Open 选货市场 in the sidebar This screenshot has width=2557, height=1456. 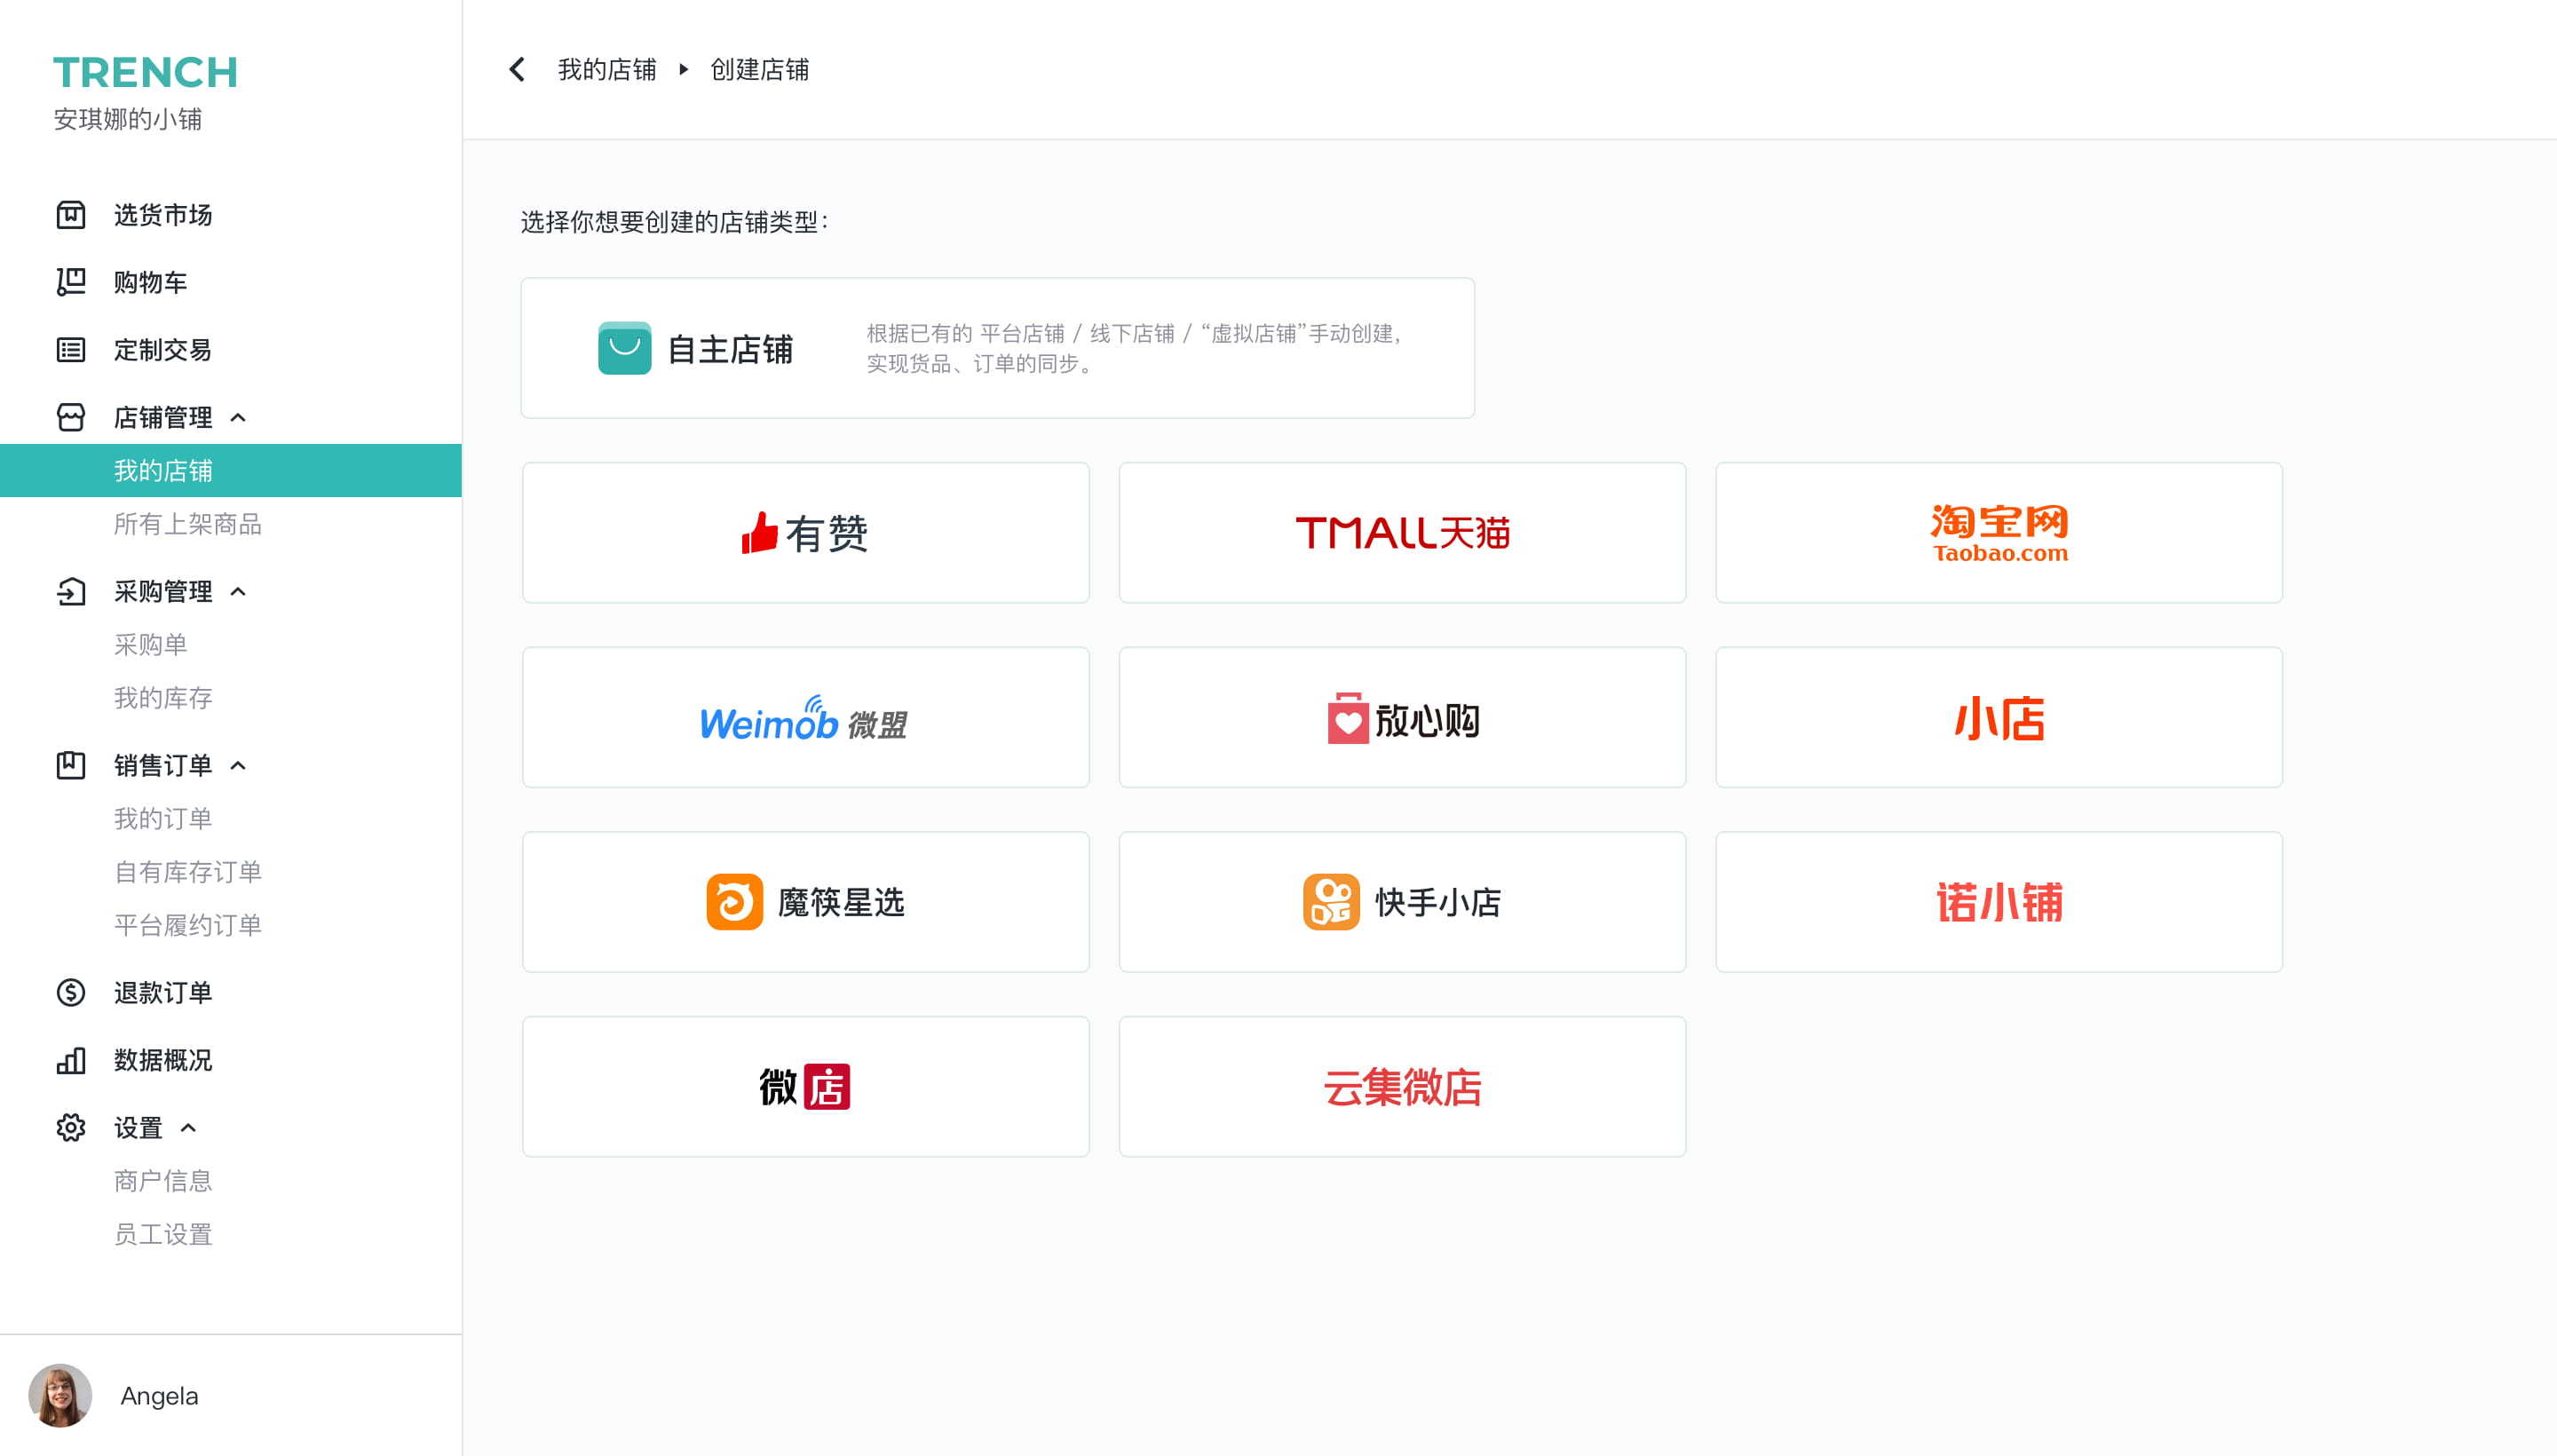(x=163, y=215)
